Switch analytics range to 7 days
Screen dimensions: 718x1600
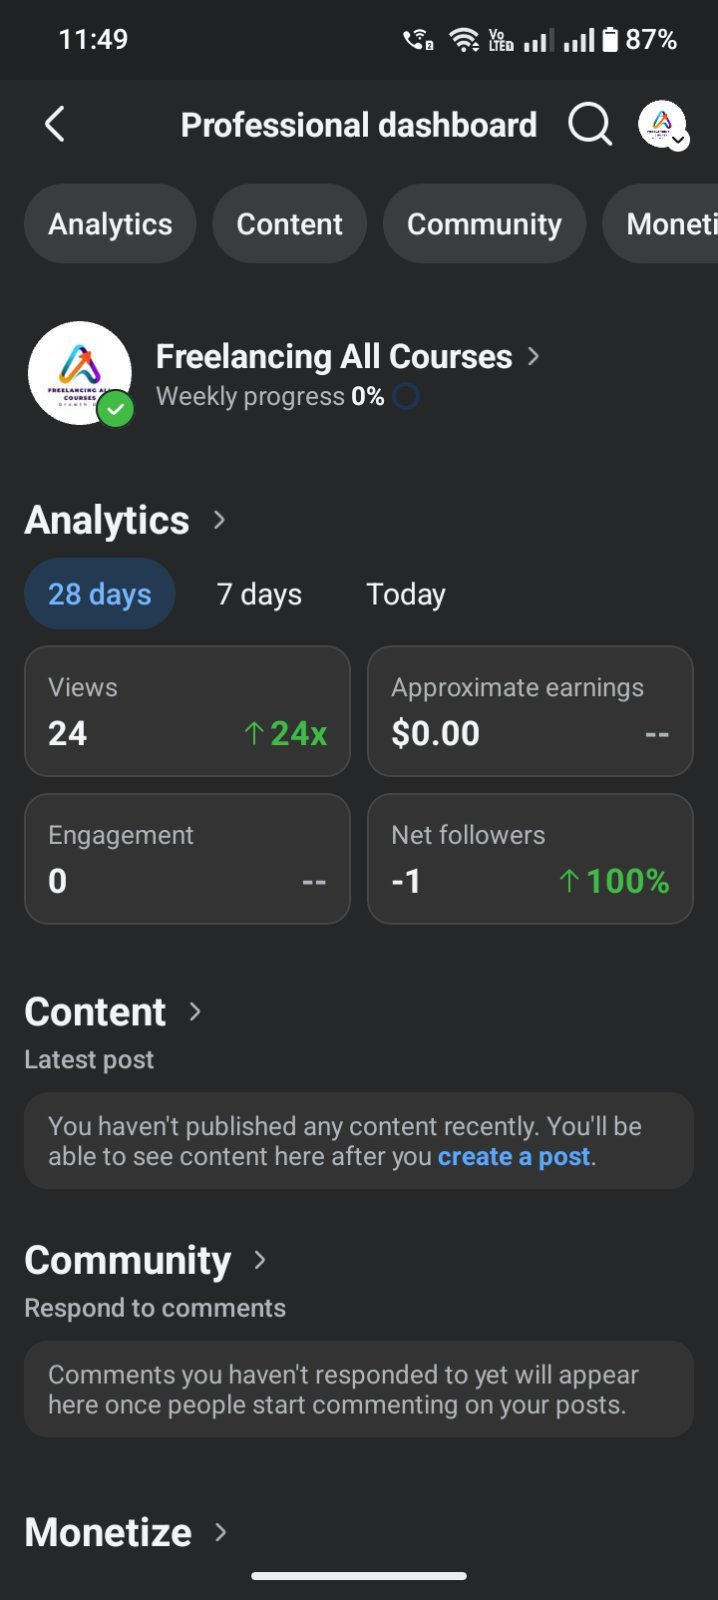pyautogui.click(x=259, y=594)
